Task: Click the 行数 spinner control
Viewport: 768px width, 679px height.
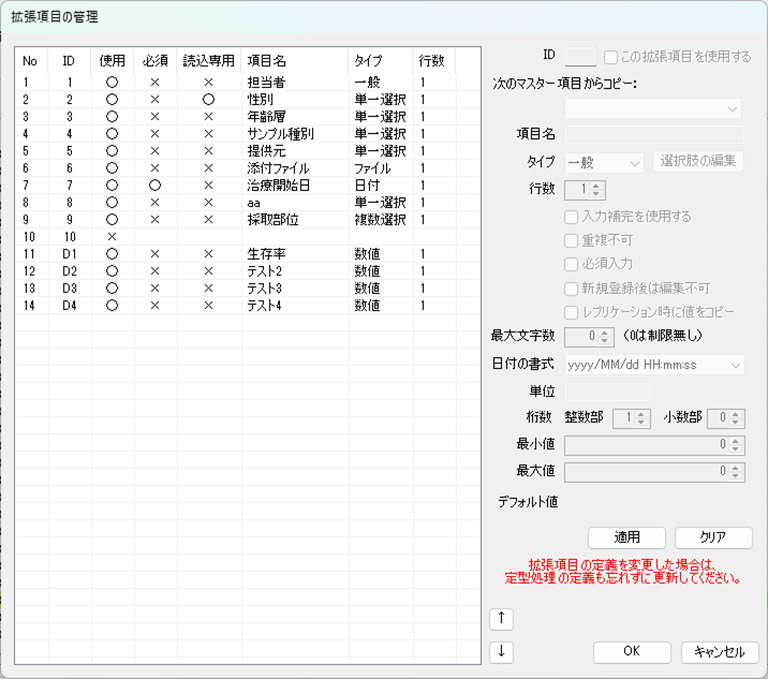Action: pos(584,189)
